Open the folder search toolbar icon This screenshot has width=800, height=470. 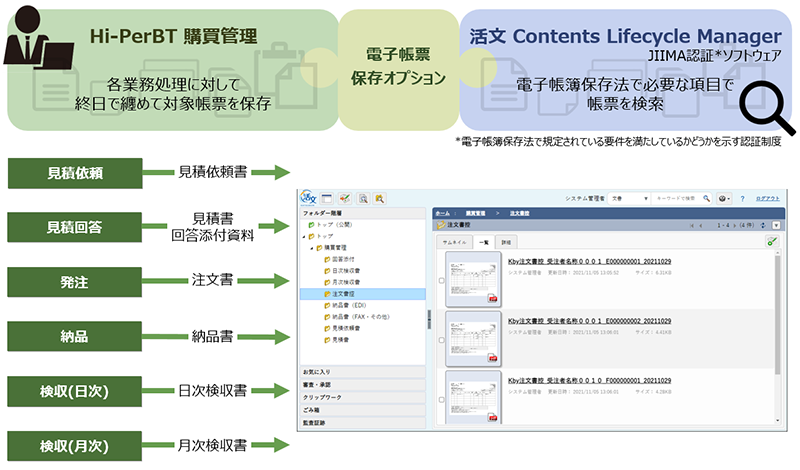(x=380, y=199)
